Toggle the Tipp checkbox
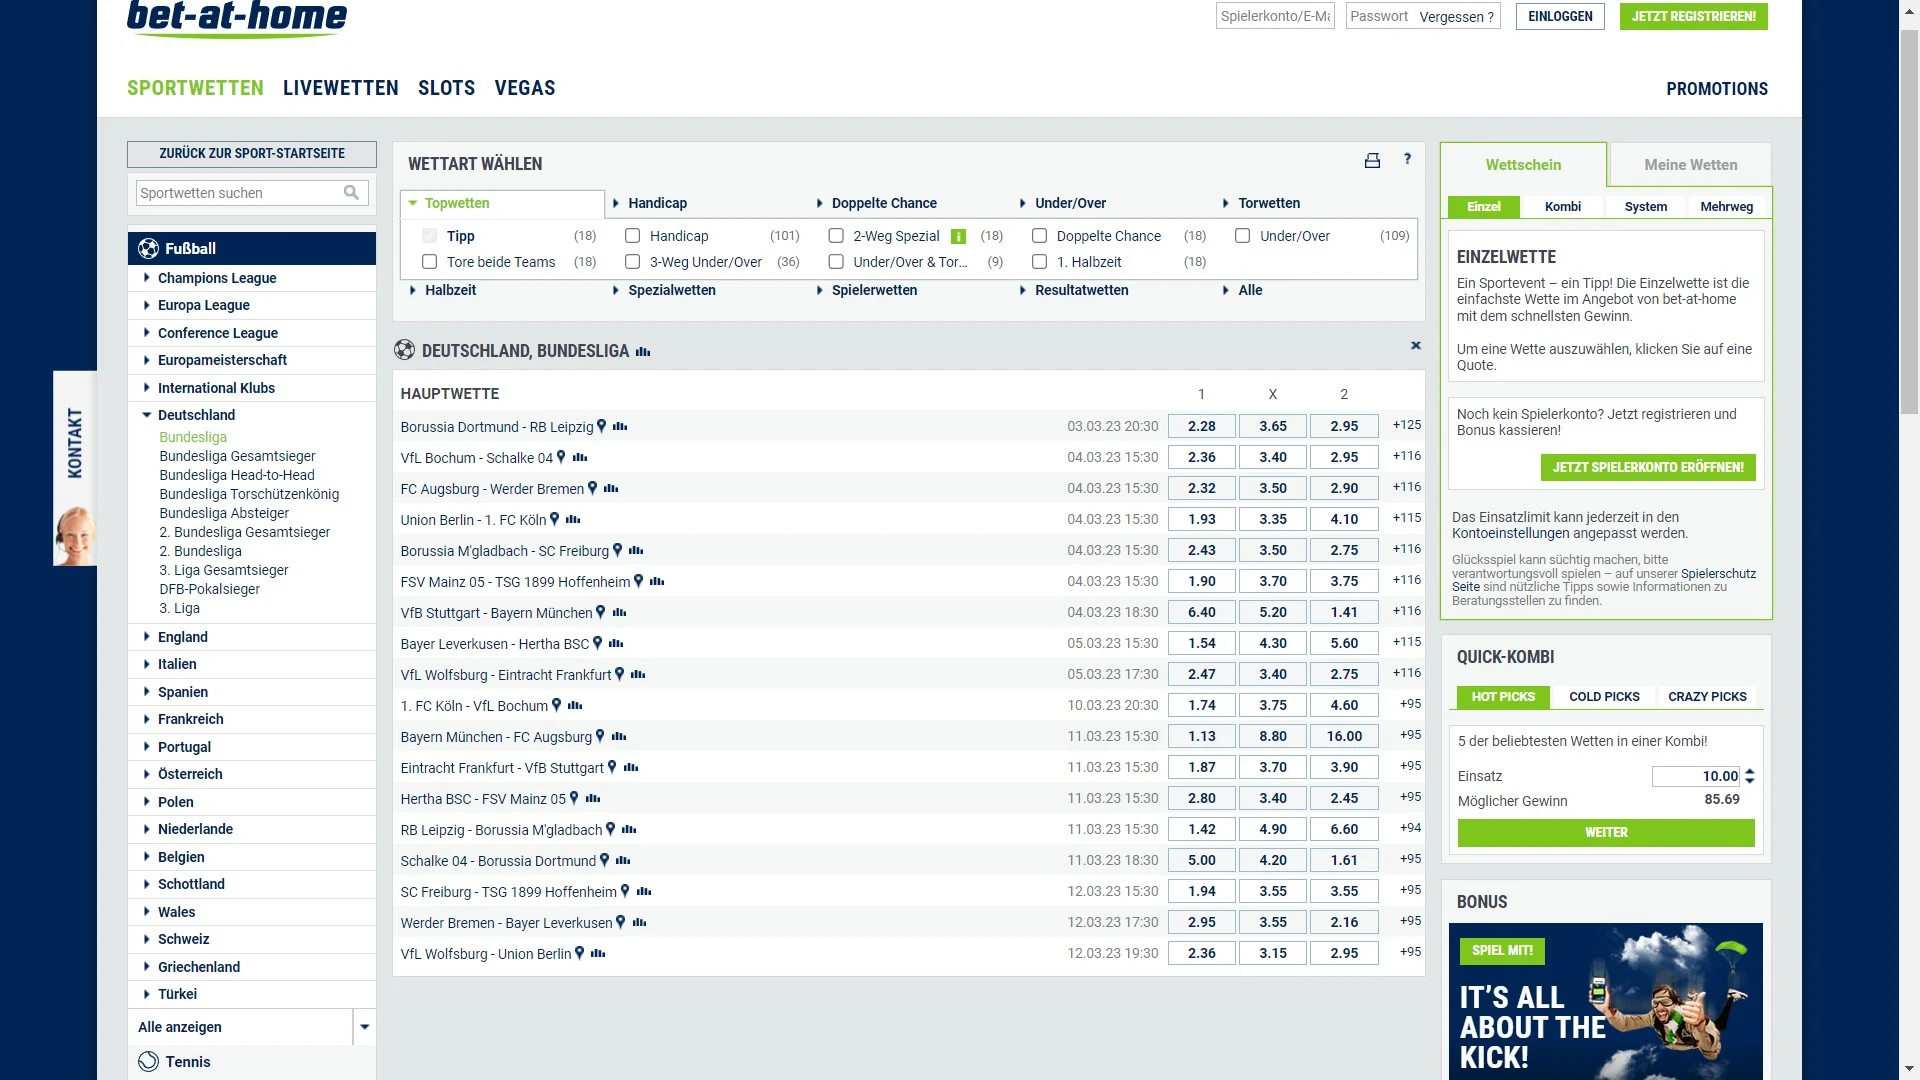This screenshot has height=1080, width=1920. 430,236
